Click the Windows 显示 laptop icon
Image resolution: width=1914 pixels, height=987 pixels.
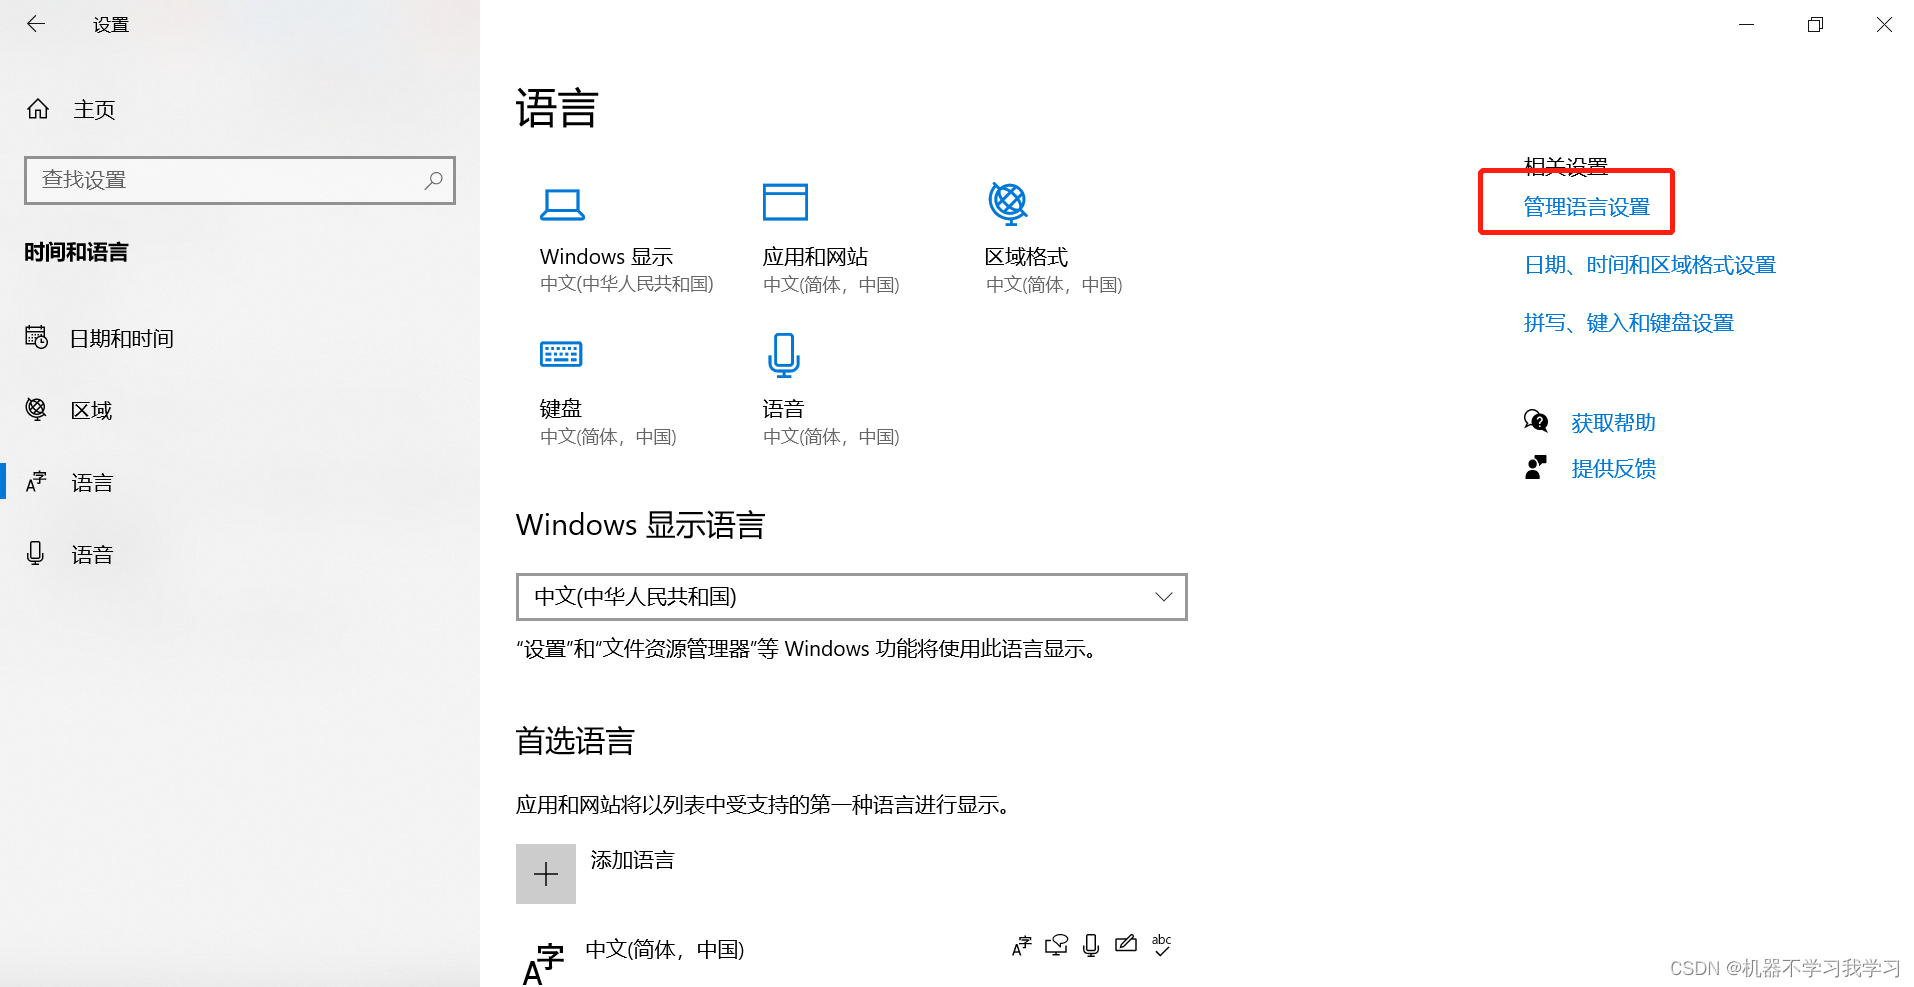(x=562, y=205)
